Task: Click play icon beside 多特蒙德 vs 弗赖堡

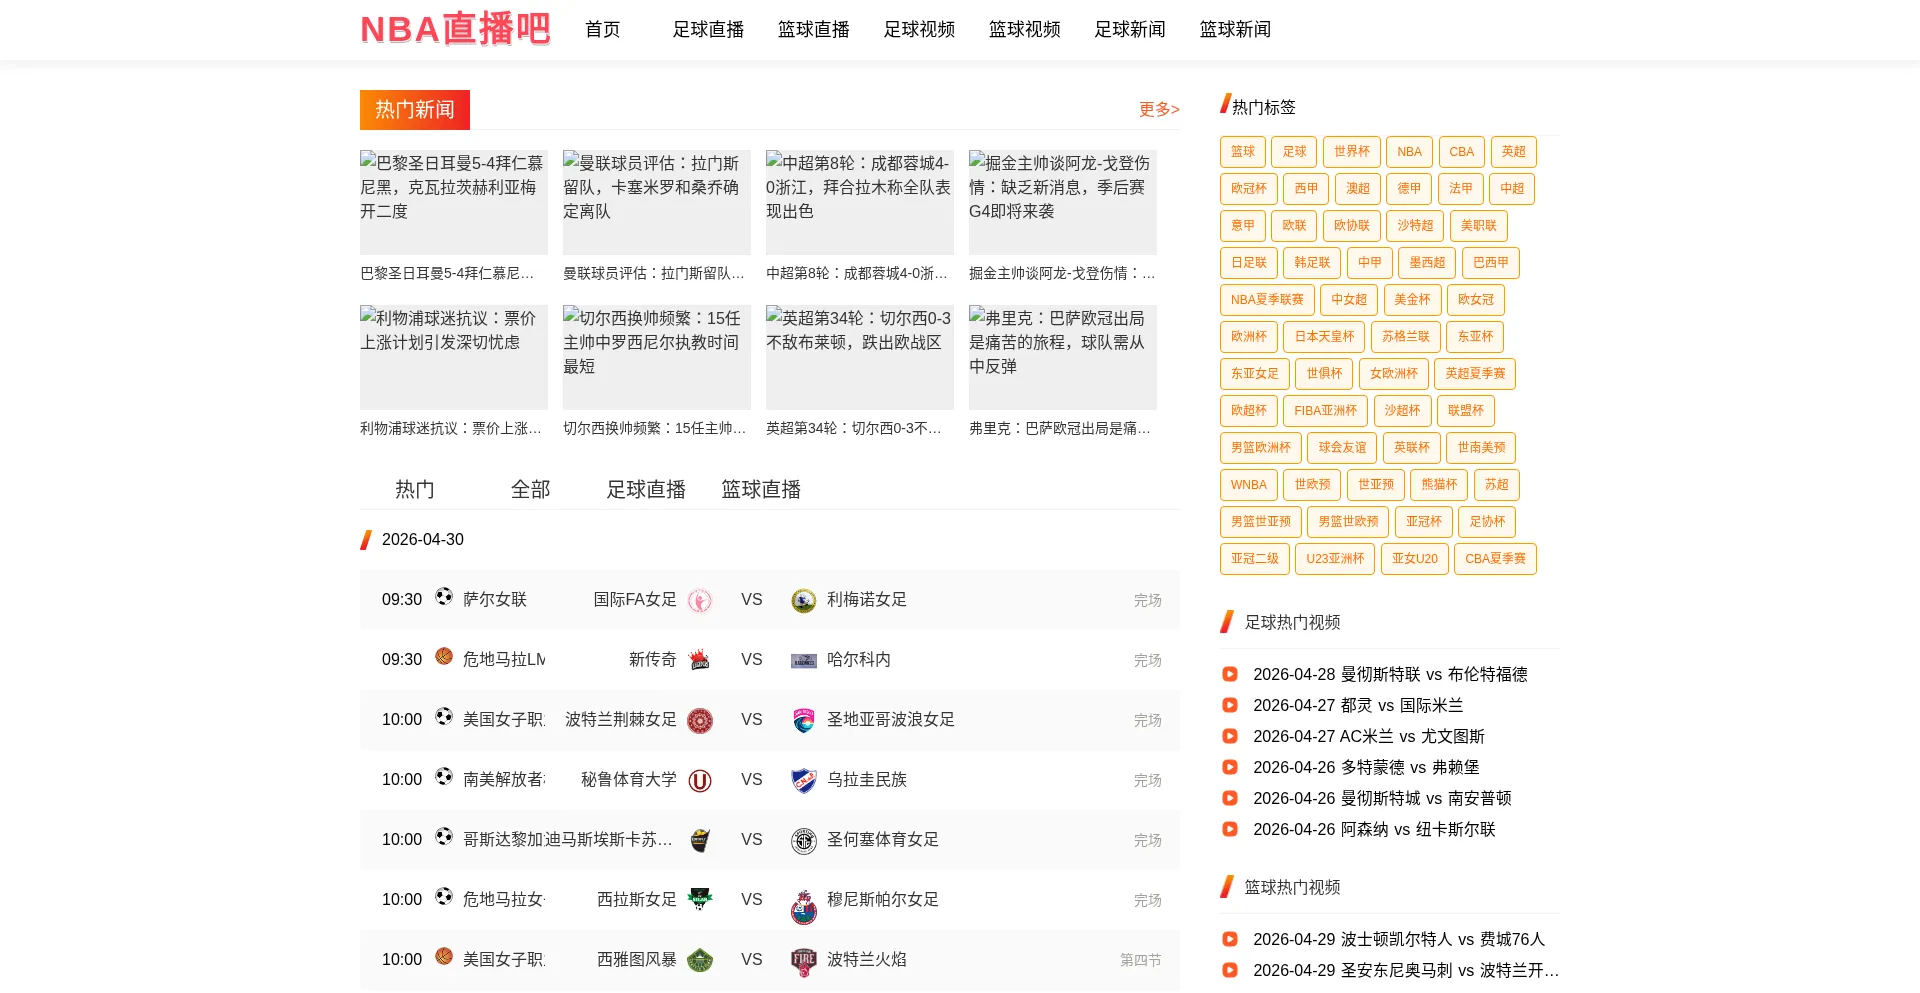Action: [x=1230, y=767]
